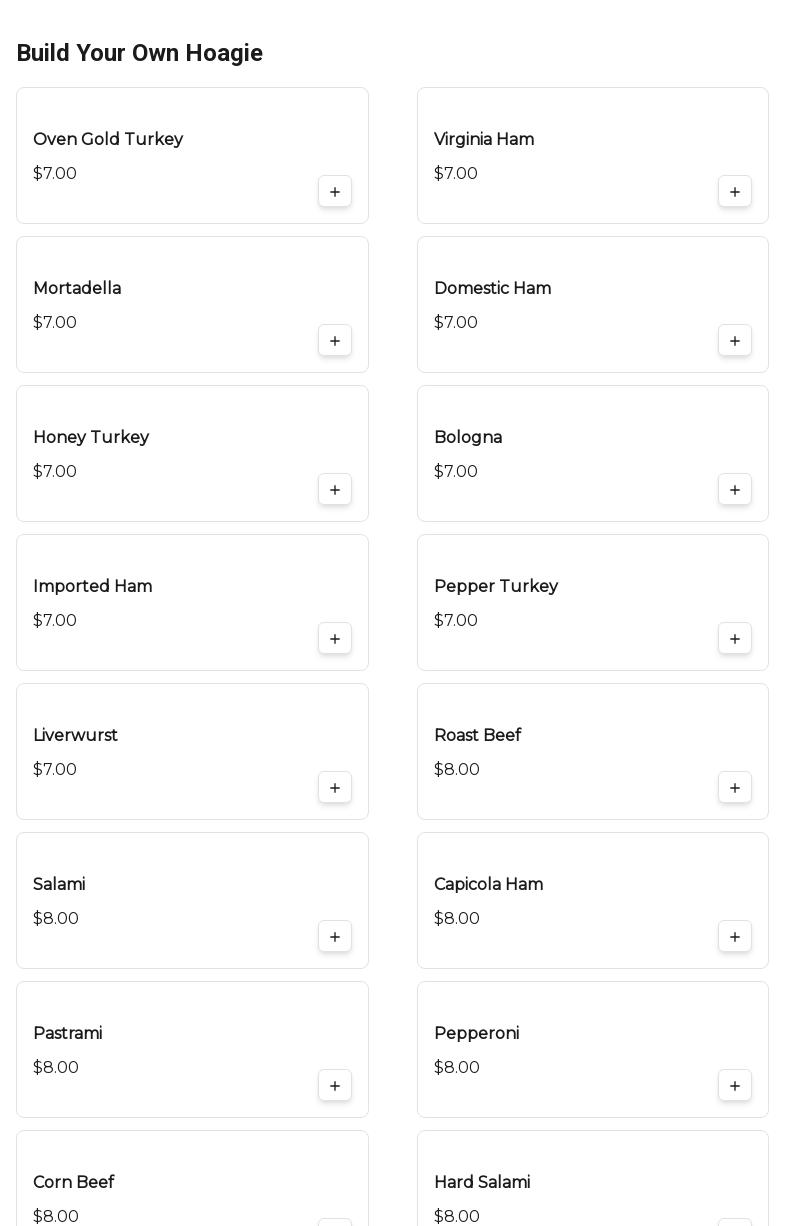785x1226 pixels.
Task: Add Salami using the plus button
Action: [335, 937]
